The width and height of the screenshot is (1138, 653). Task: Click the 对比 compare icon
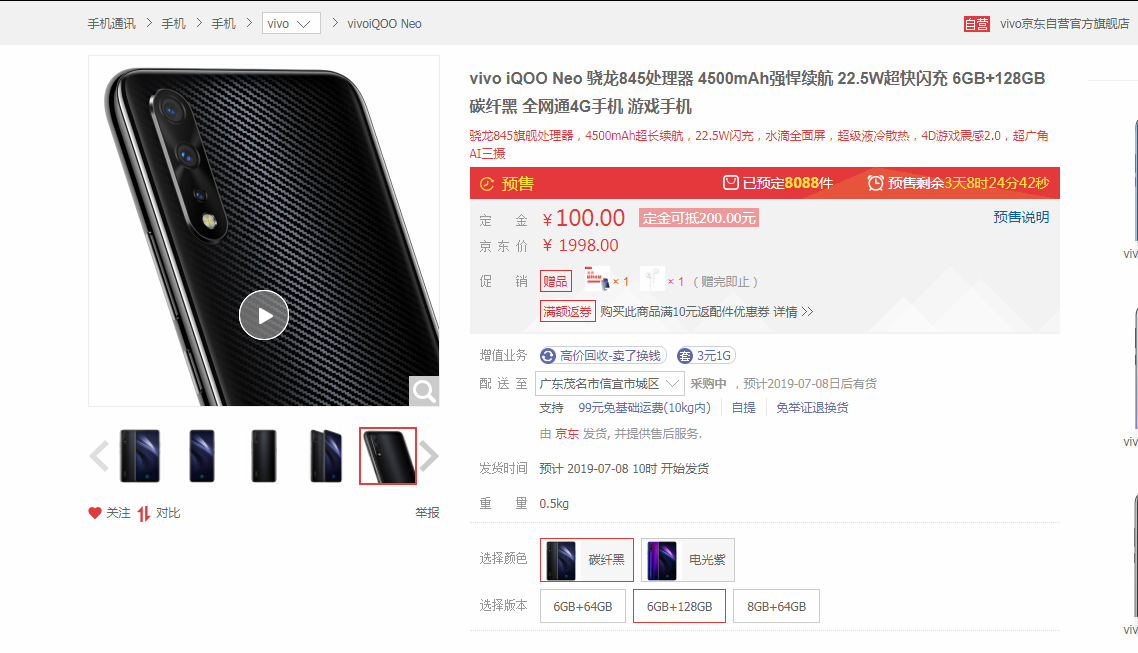(144, 514)
